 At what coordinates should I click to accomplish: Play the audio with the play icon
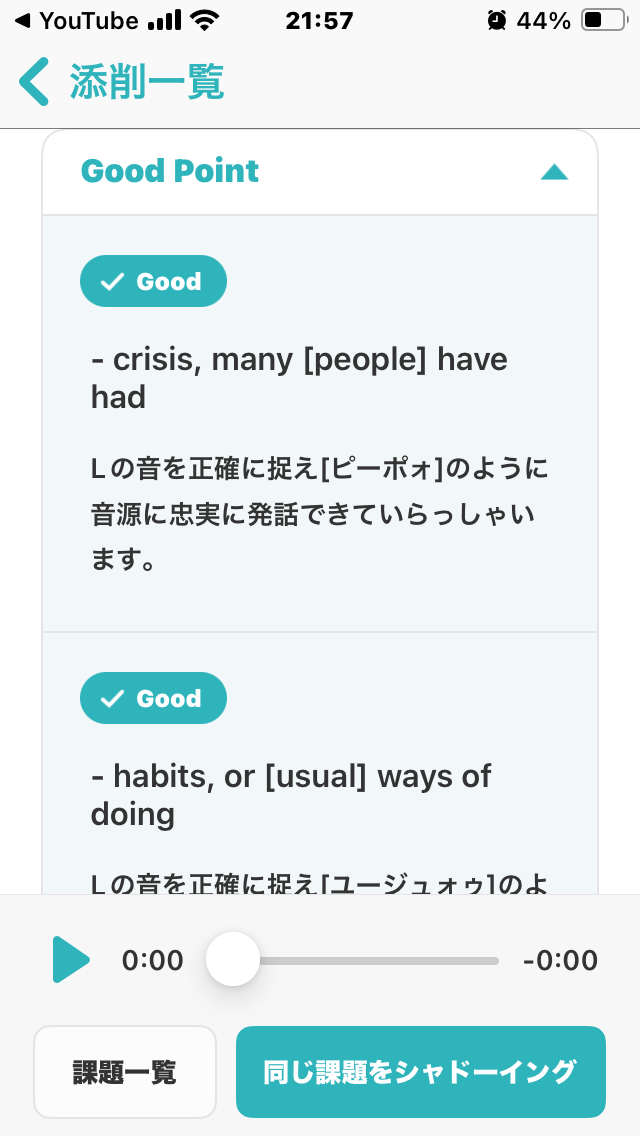point(71,960)
